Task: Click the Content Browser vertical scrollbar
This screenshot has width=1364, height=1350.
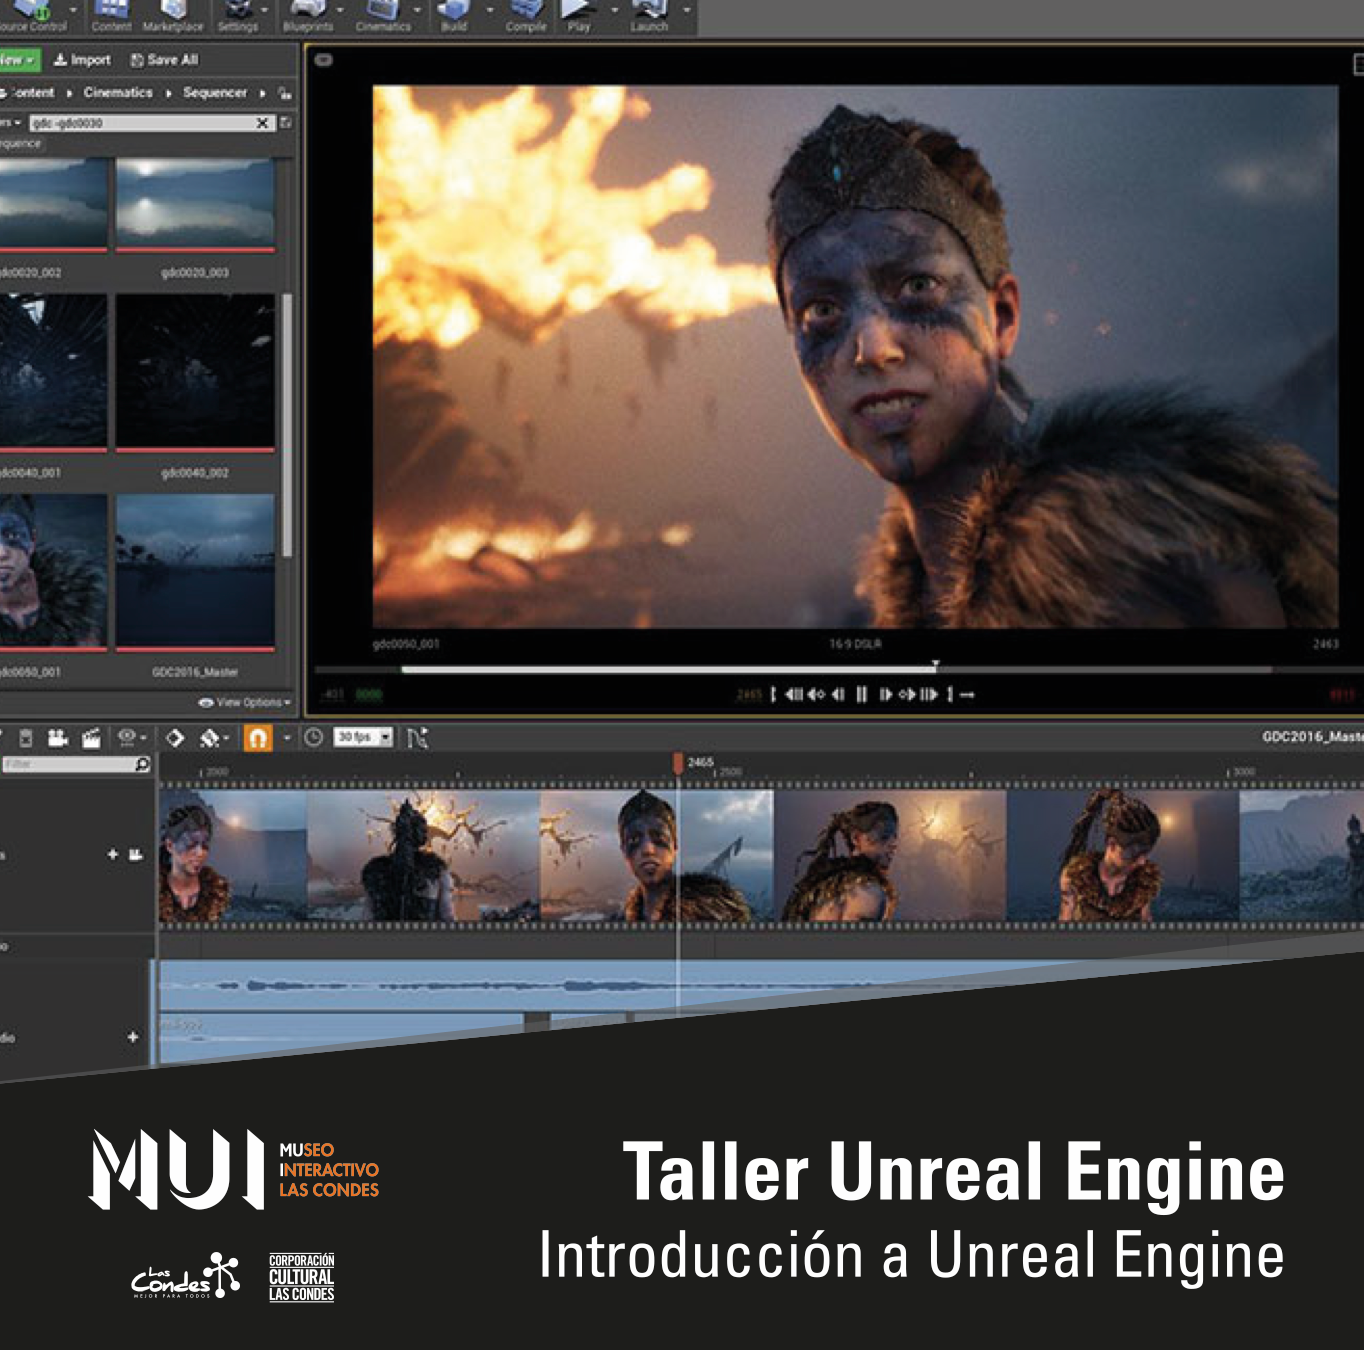Action: (287, 425)
